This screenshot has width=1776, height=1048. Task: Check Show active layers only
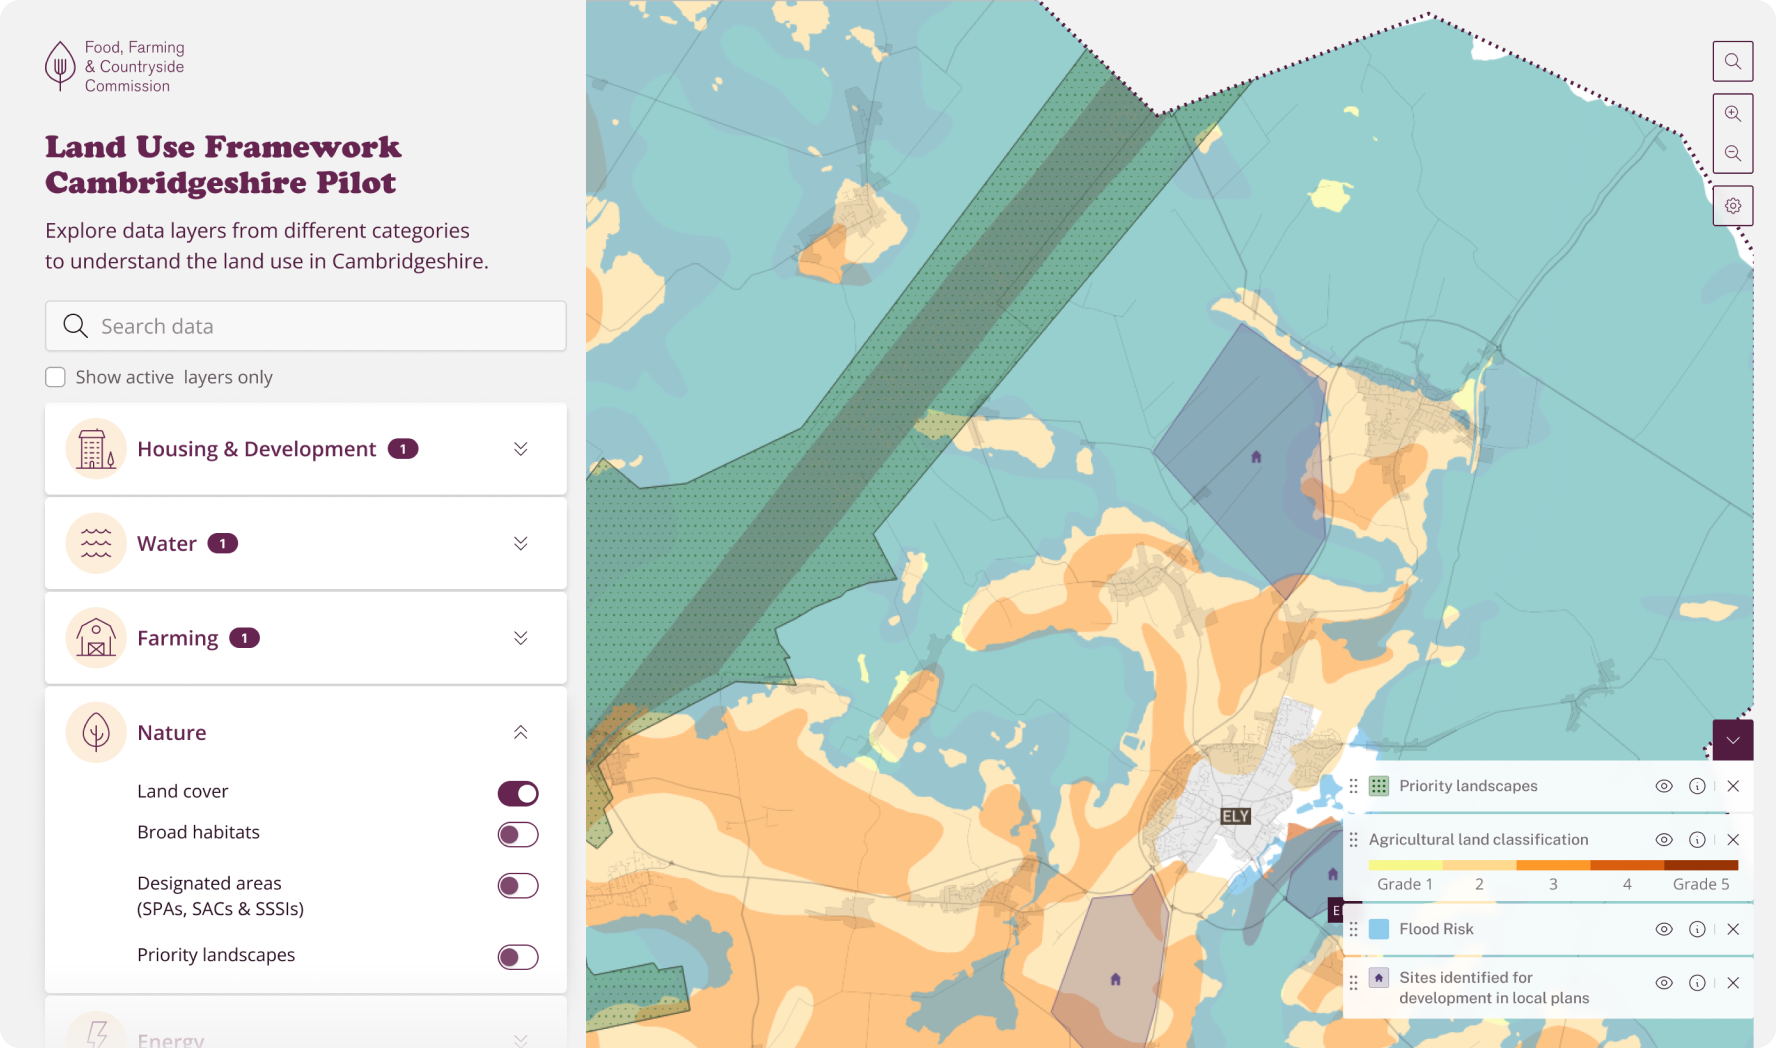[x=55, y=377]
